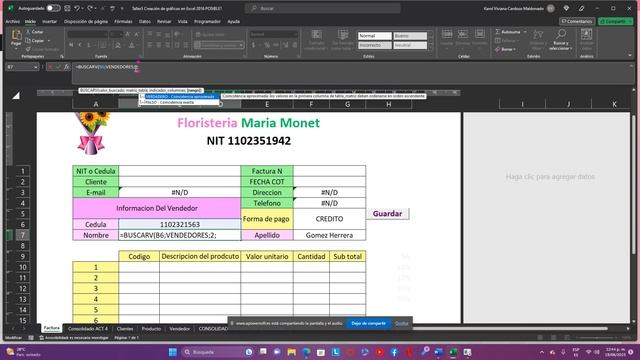Click the Cortar scissors command
Image resolution: width=640 pixels, height=360 pixels.
35,32
